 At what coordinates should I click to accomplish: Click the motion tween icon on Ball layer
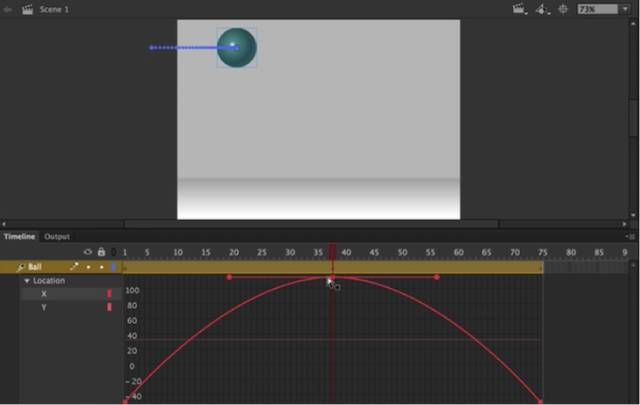[21, 268]
